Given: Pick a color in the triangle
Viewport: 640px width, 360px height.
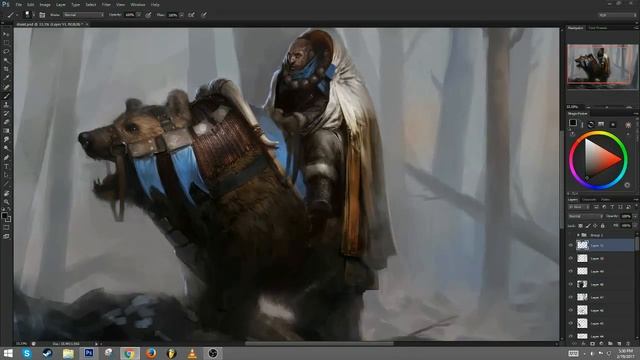Looking at the screenshot, I should (x=599, y=160).
